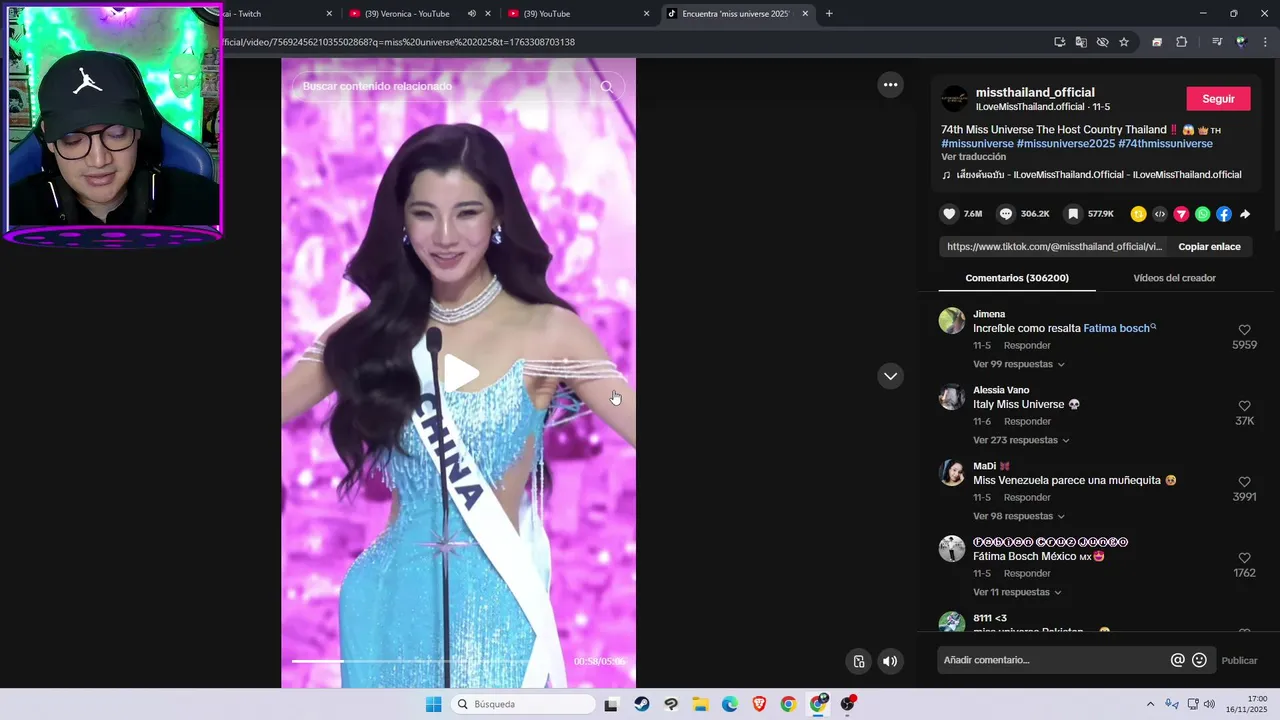Viewport: 1280px width, 720px height.
Task: Like the video via heart icon
Action: (x=950, y=214)
